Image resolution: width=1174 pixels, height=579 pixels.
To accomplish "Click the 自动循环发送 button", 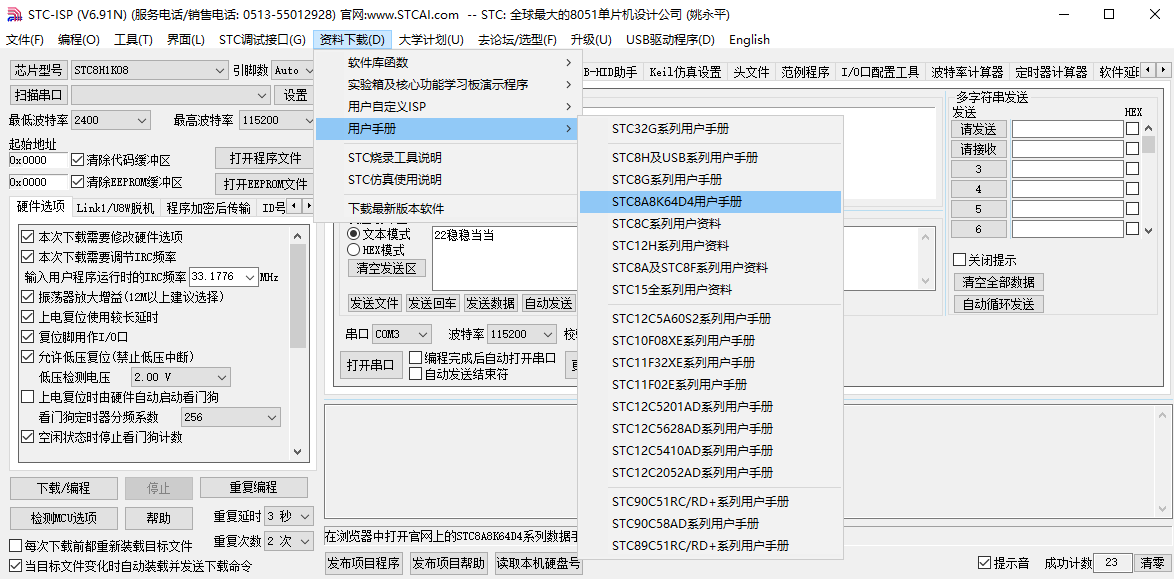I will pyautogui.click(x=998, y=304).
